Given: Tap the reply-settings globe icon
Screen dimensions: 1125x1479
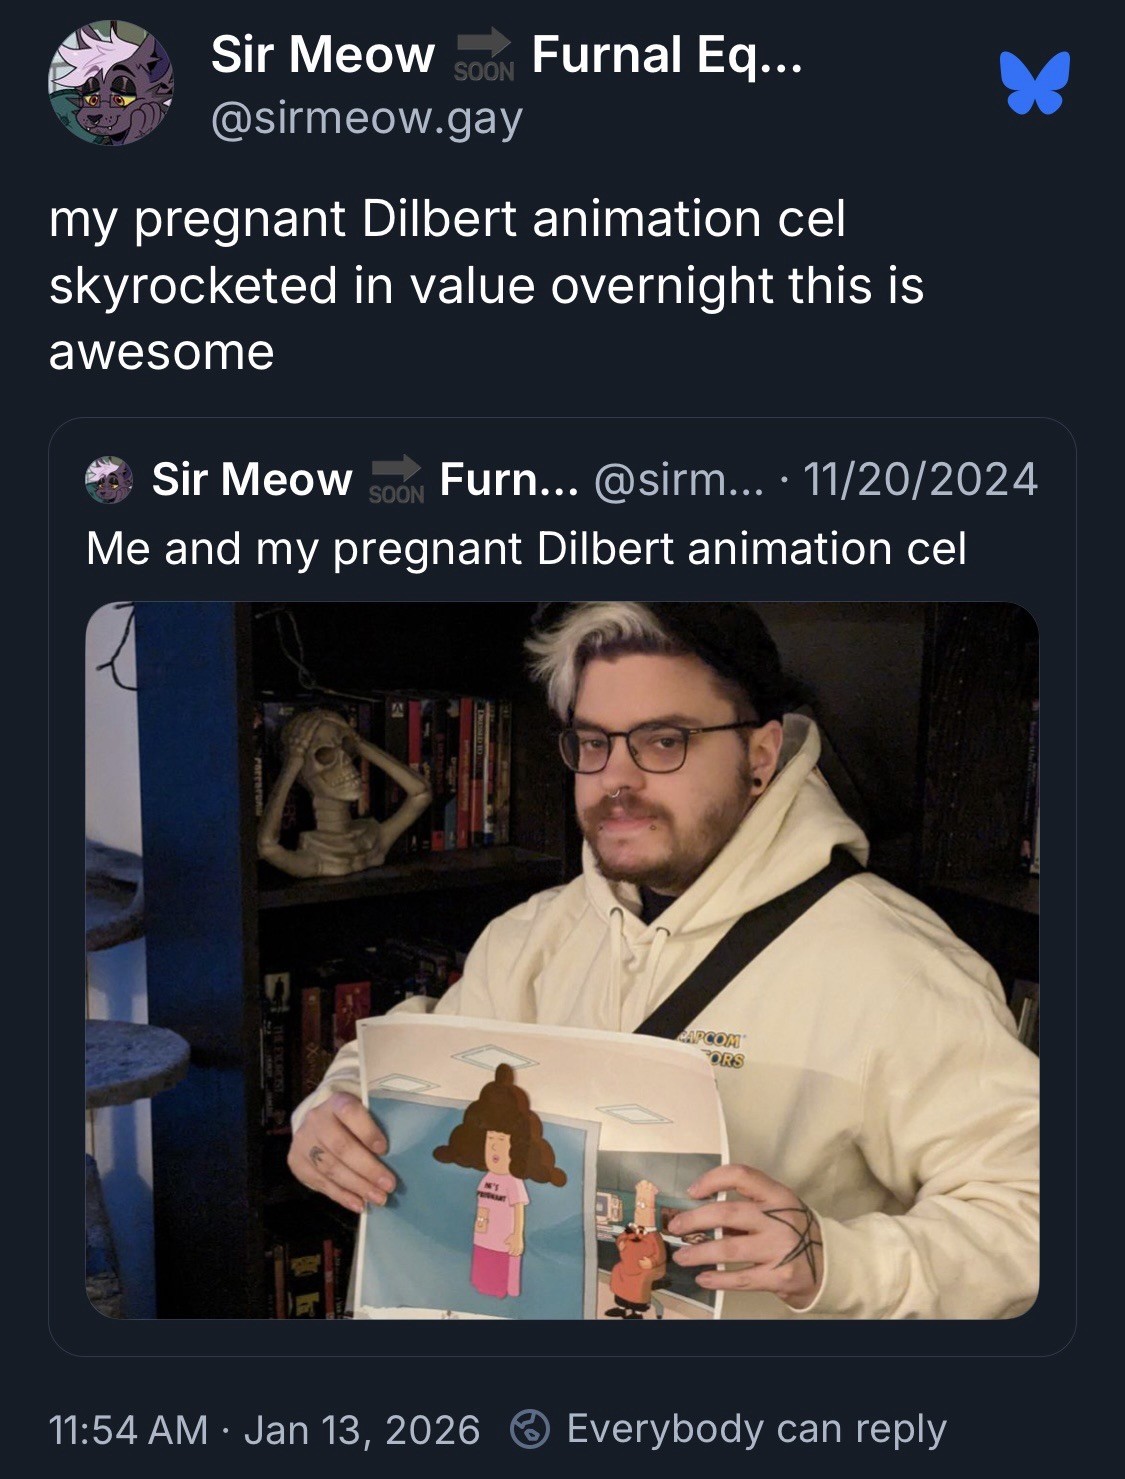Looking at the screenshot, I should [x=530, y=1429].
